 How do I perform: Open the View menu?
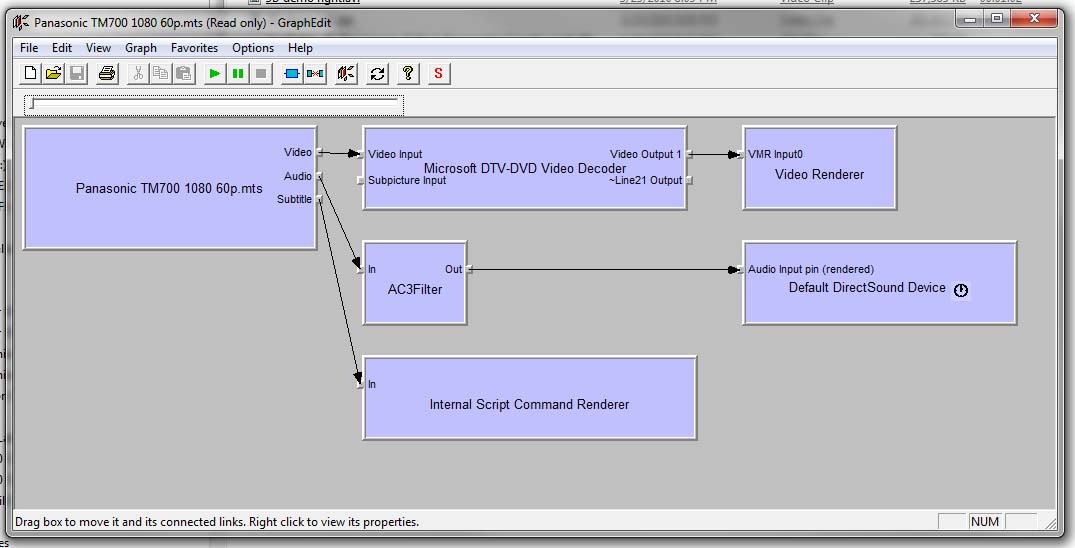coord(98,48)
